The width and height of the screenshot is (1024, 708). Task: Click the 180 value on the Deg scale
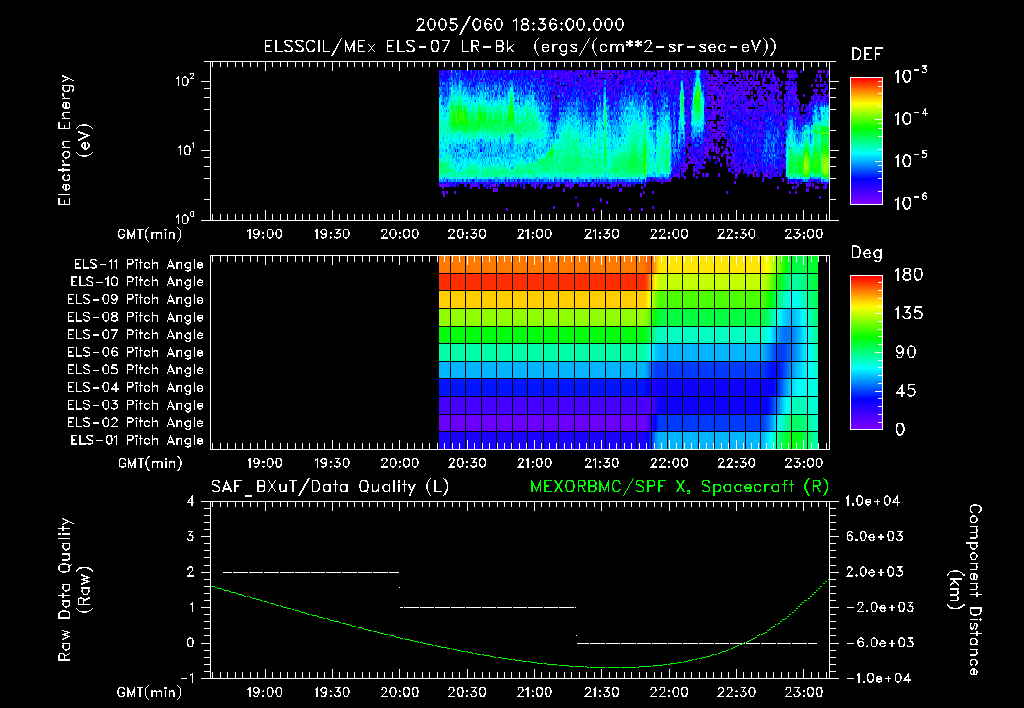(908, 275)
